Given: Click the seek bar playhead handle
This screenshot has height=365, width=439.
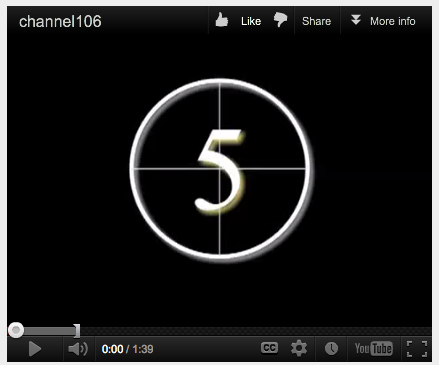Looking at the screenshot, I should coord(16,330).
